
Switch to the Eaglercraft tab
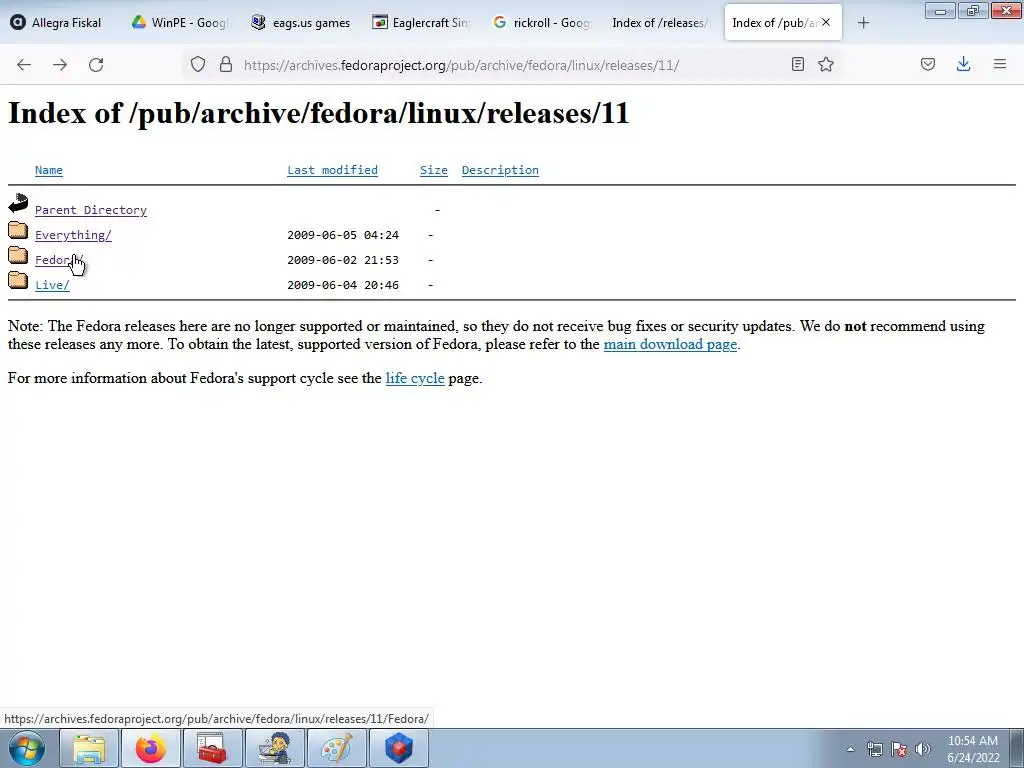coord(421,23)
